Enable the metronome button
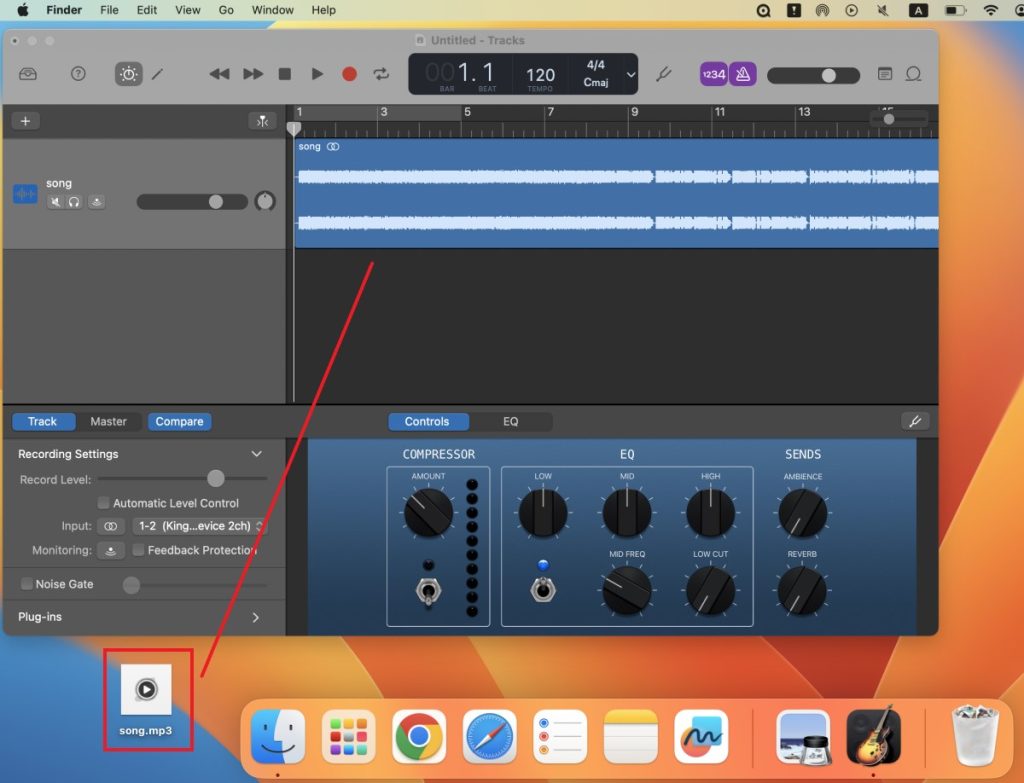 pyautogui.click(x=742, y=74)
